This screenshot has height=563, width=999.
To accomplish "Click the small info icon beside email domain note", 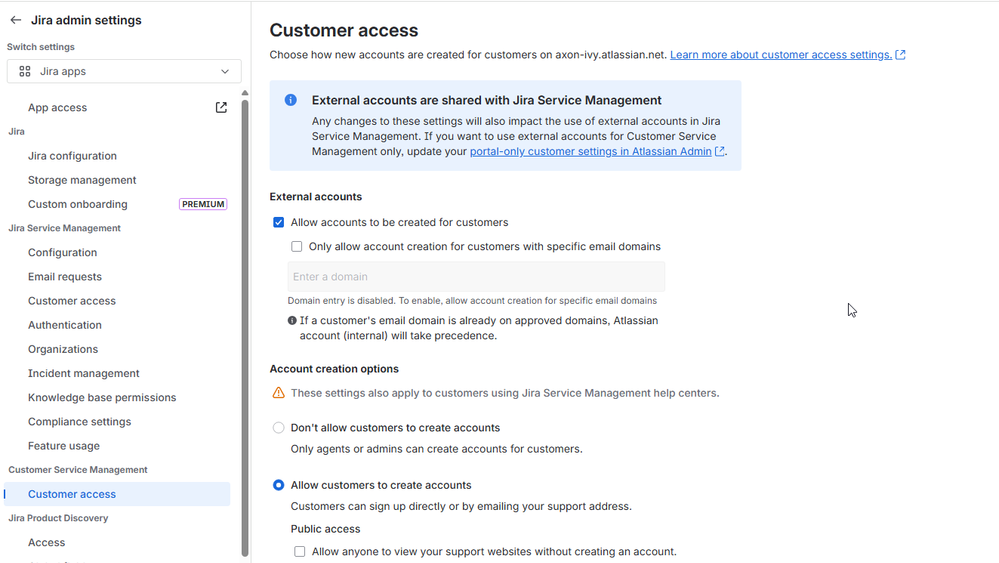I will tap(292, 321).
